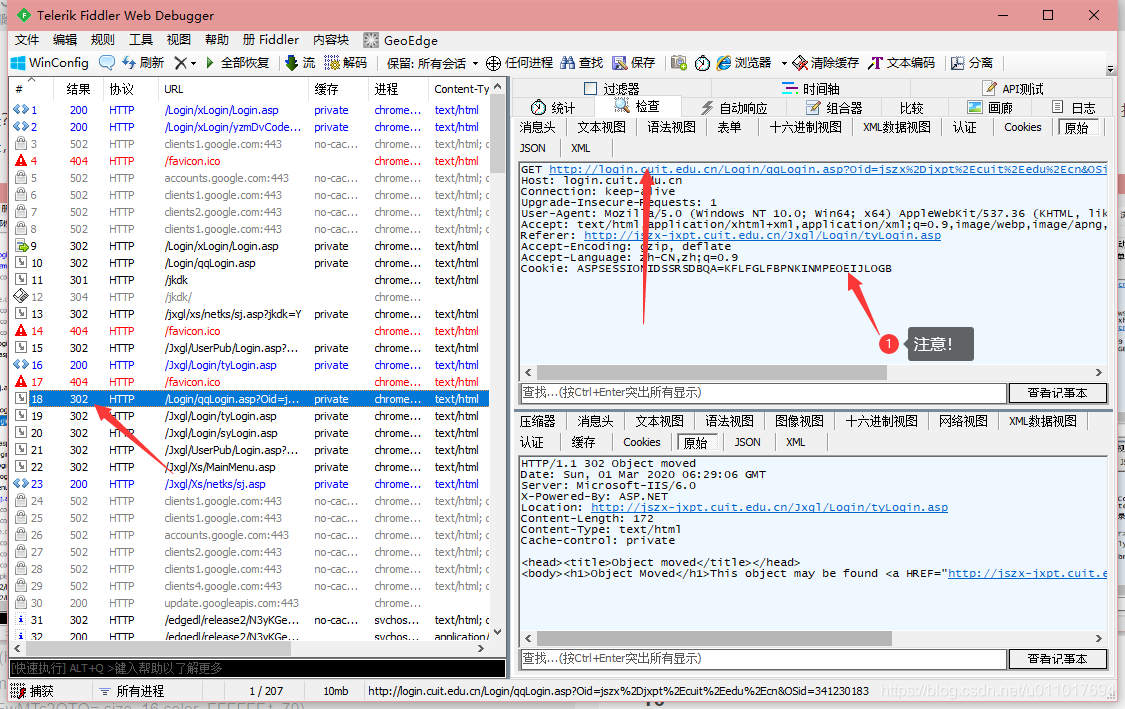
Task: Switch to the 组合器 composer tab
Action: pyautogui.click(x=834, y=108)
